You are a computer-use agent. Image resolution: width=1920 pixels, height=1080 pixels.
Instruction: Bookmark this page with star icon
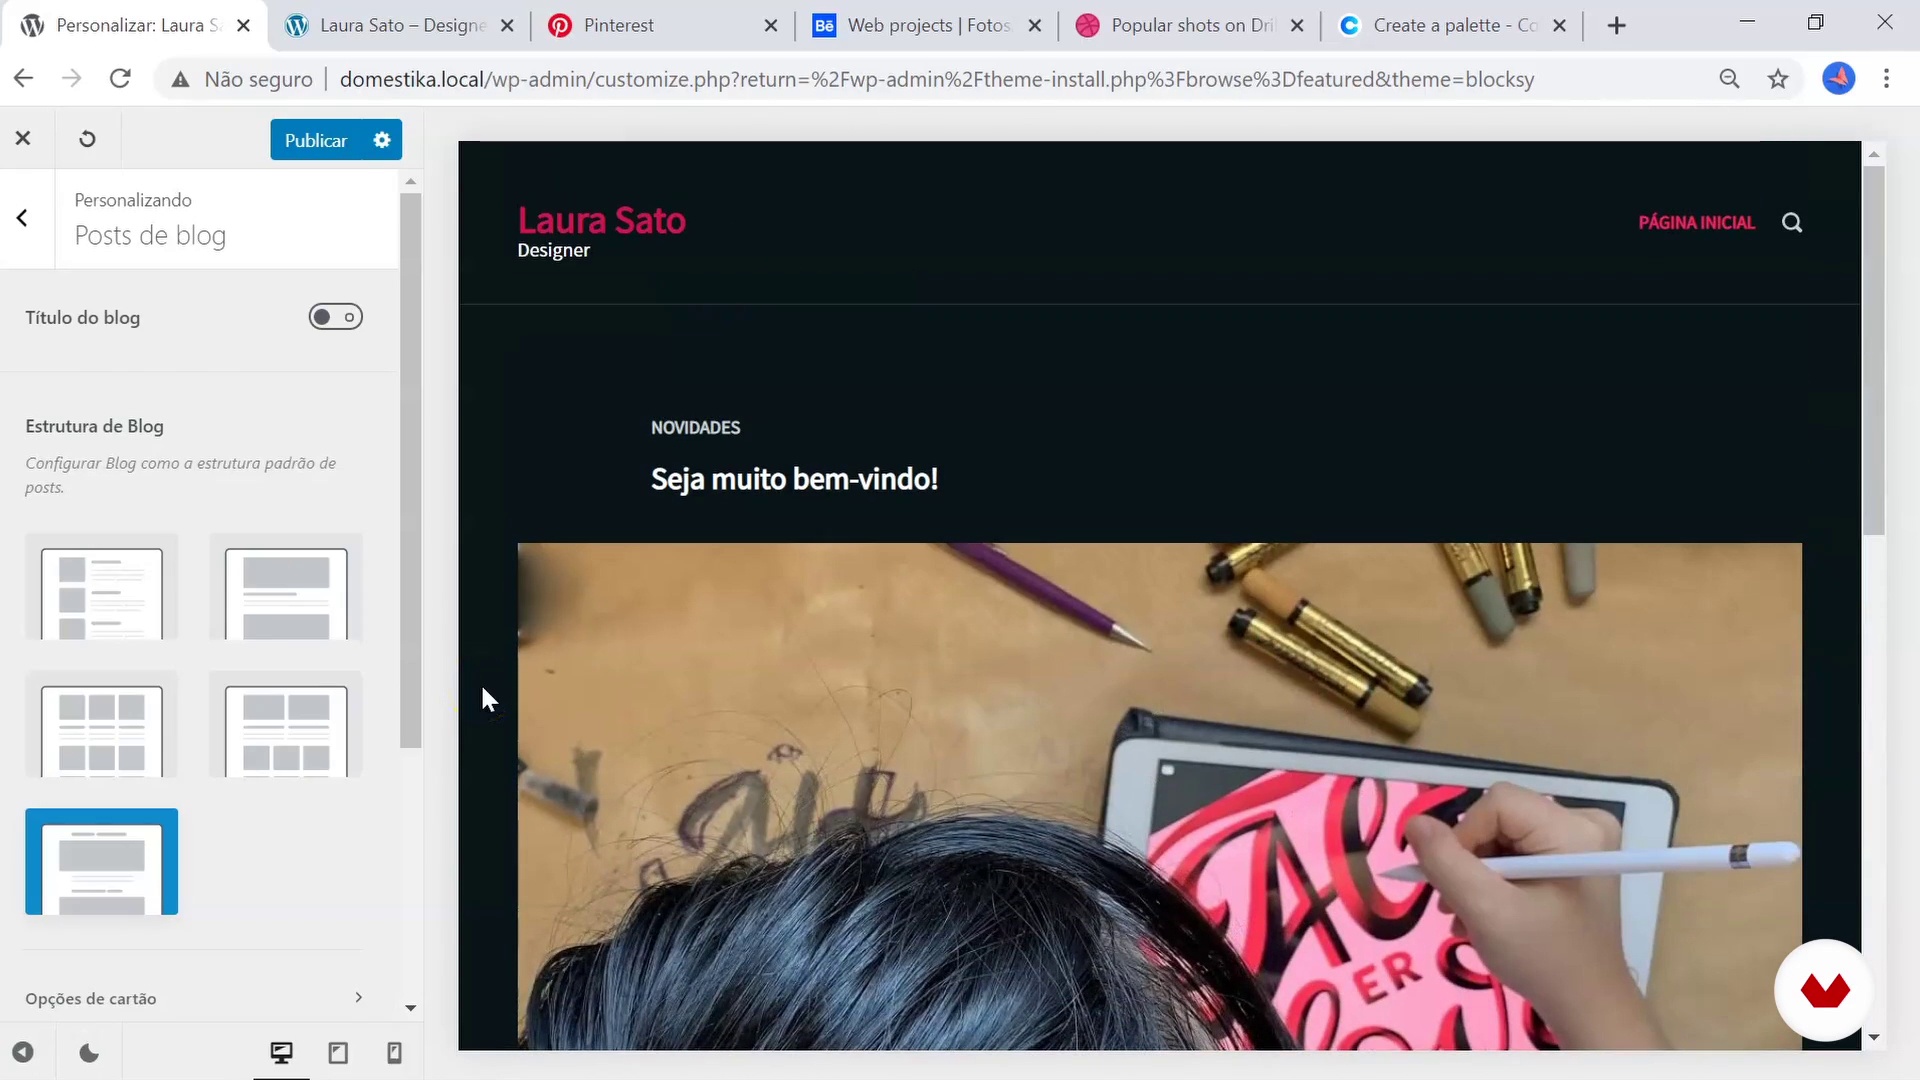1778,78
